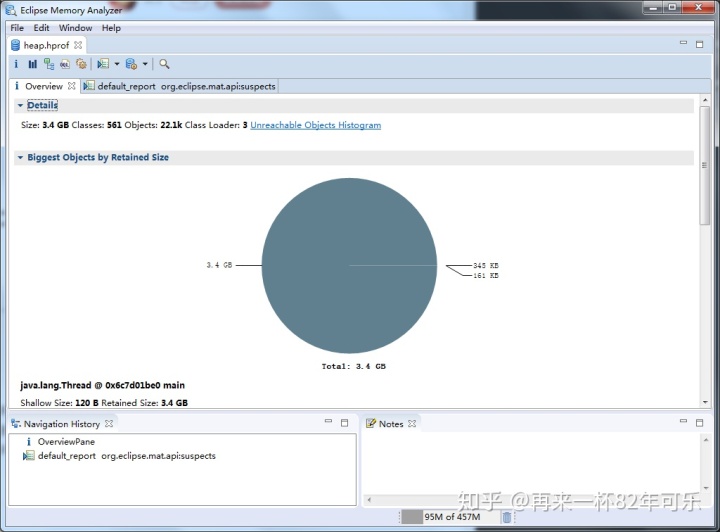This screenshot has width=720, height=532.
Task: Click the Overview pane scroll up arrow
Action: (x=705, y=100)
